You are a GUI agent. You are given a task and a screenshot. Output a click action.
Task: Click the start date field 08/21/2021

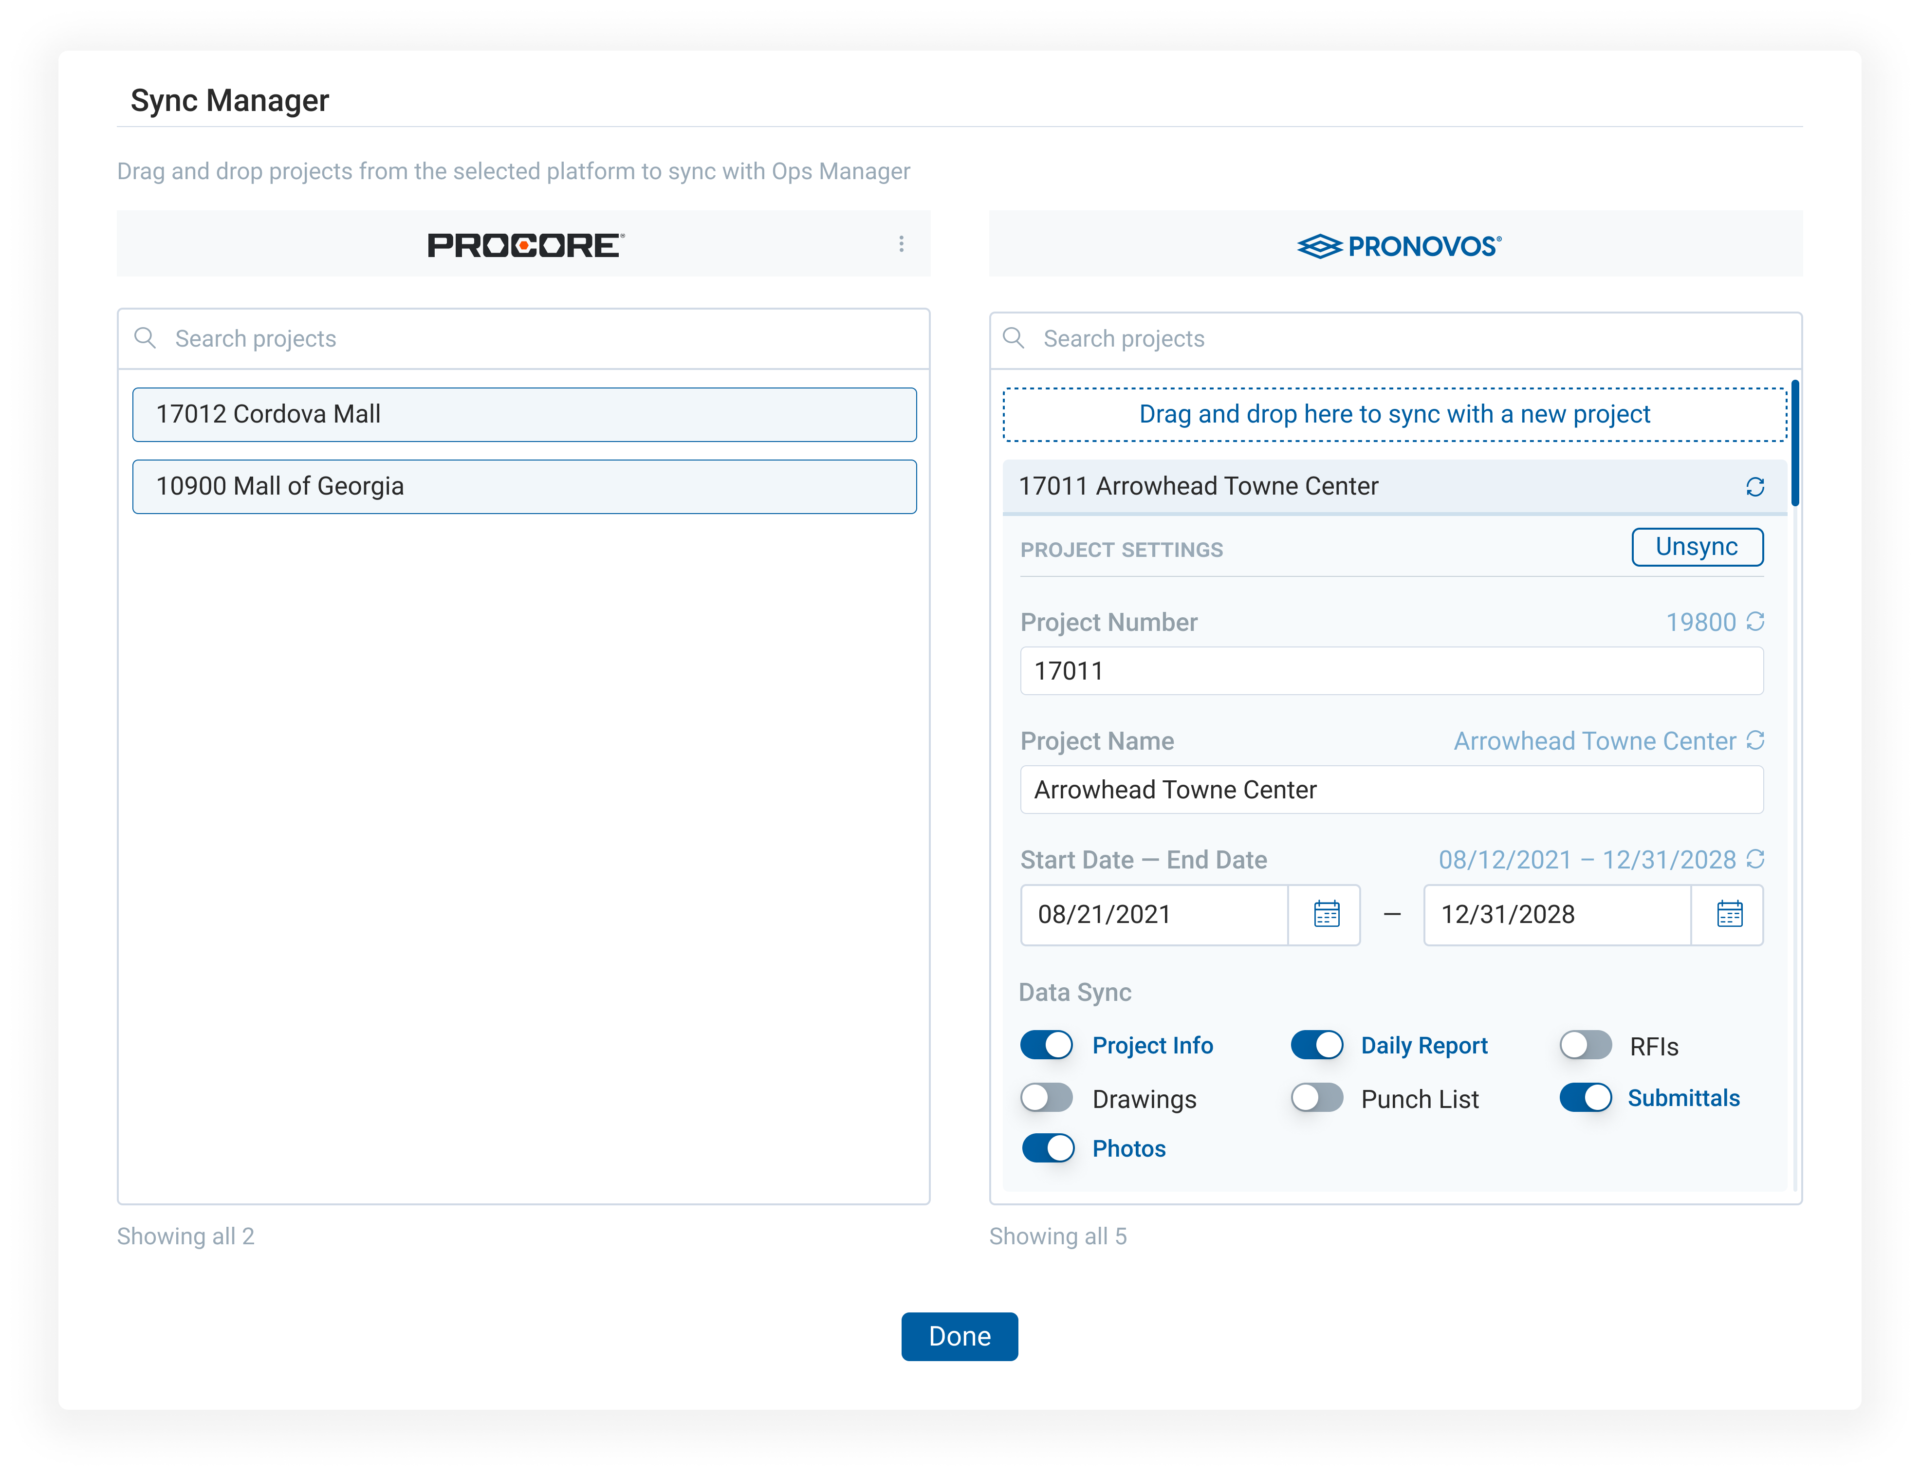(1154, 915)
